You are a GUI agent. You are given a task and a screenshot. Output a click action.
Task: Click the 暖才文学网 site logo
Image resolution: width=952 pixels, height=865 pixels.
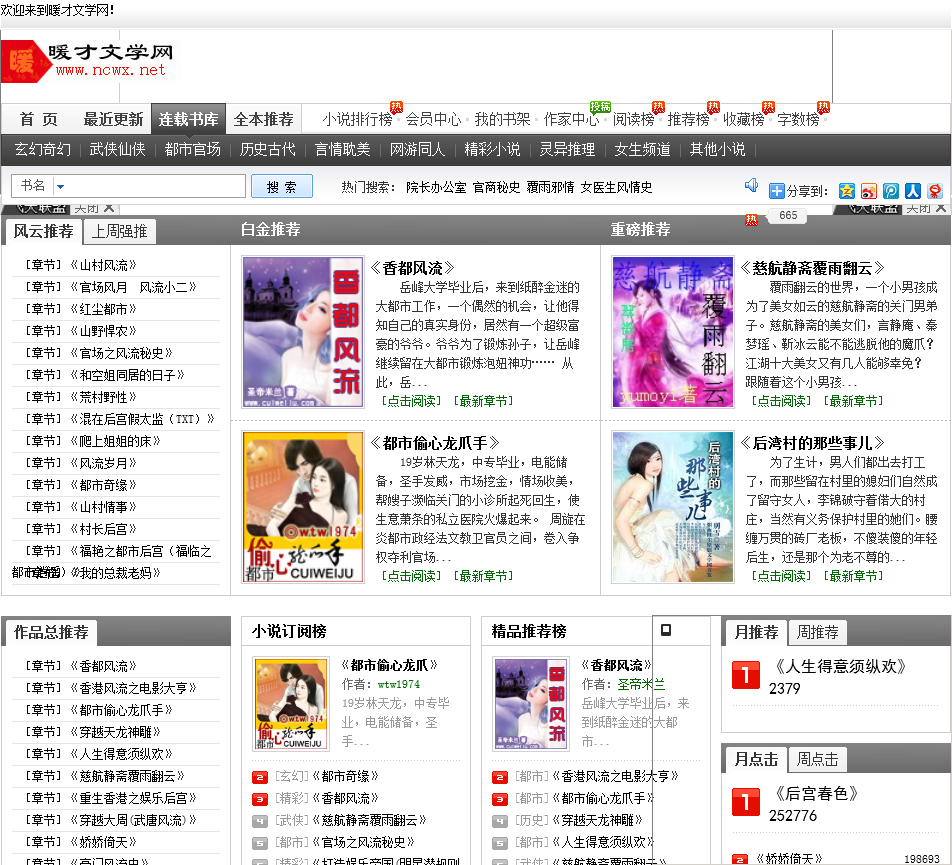tap(88, 61)
